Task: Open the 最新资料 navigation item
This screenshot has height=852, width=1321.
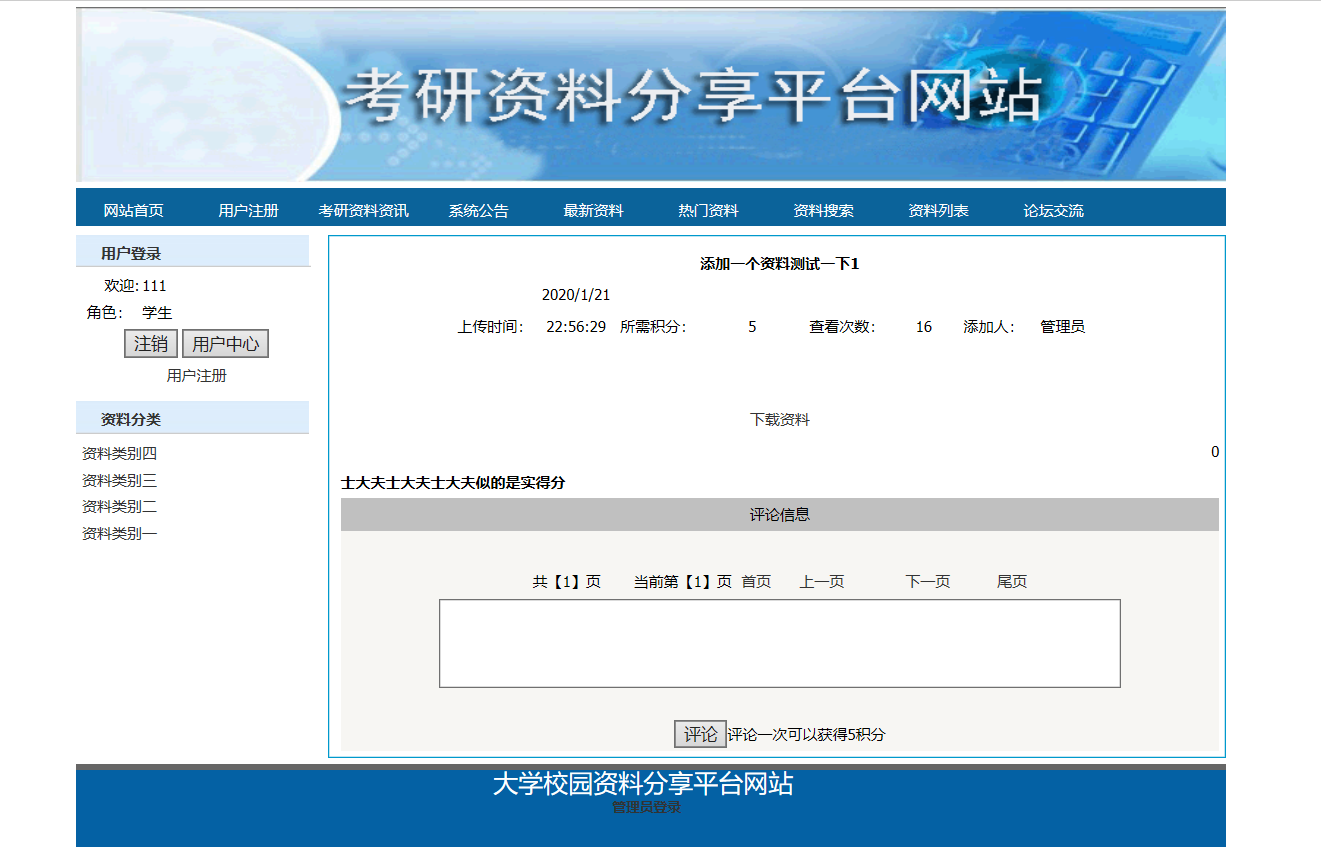Action: point(593,211)
